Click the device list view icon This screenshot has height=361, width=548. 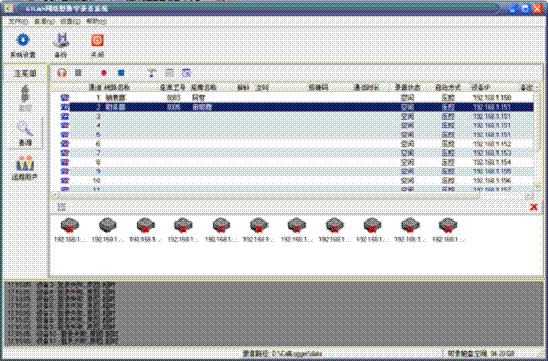coord(62,207)
